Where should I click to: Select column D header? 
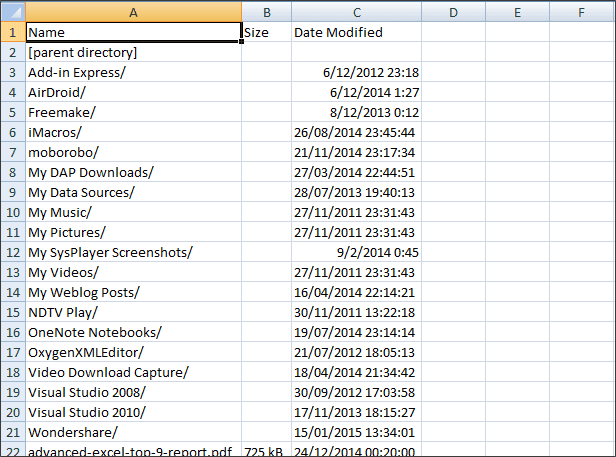click(453, 12)
